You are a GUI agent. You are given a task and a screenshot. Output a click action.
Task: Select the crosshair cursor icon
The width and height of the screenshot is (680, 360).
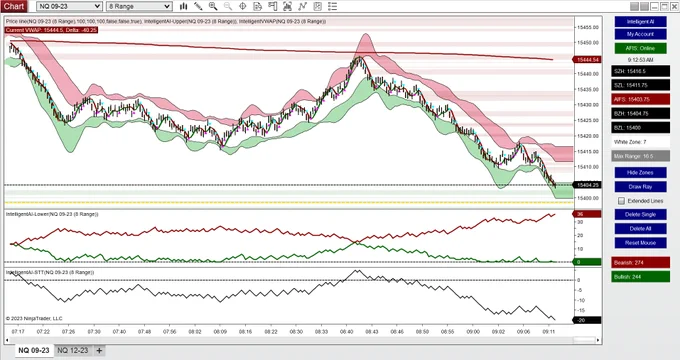tap(242, 6)
